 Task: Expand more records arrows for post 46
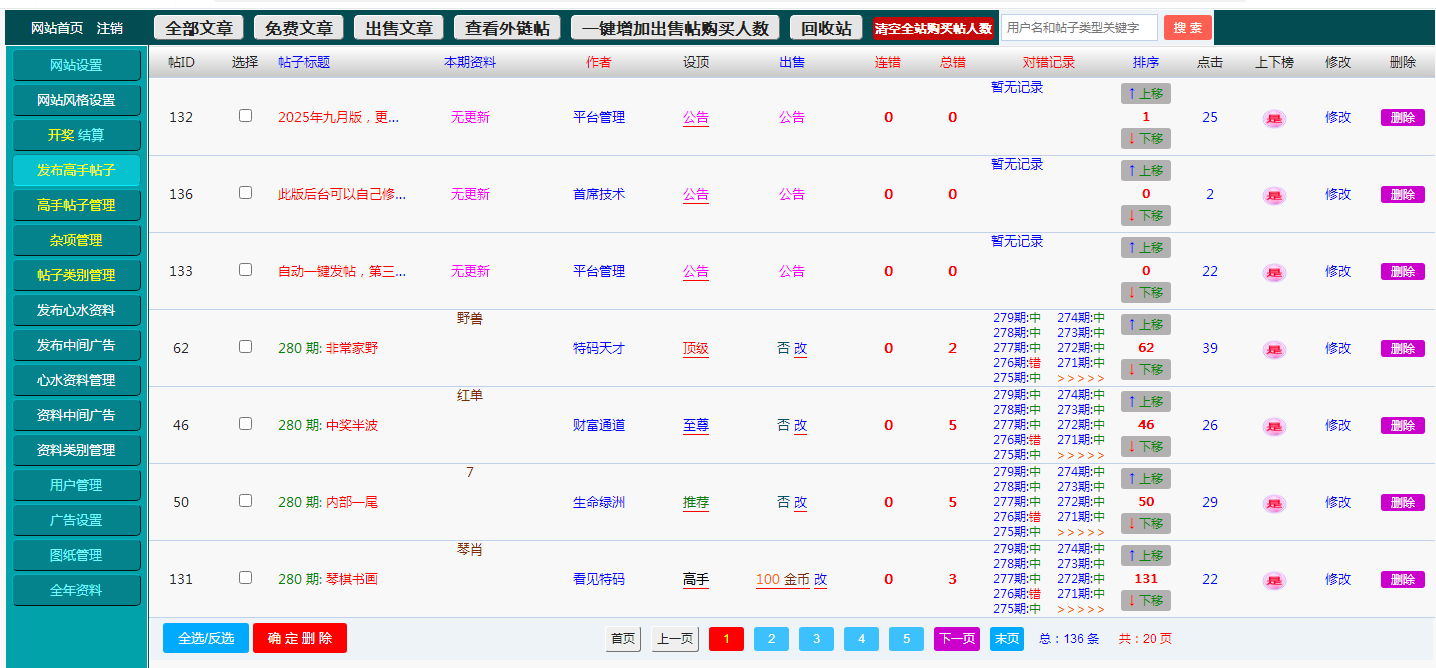click(x=1080, y=455)
